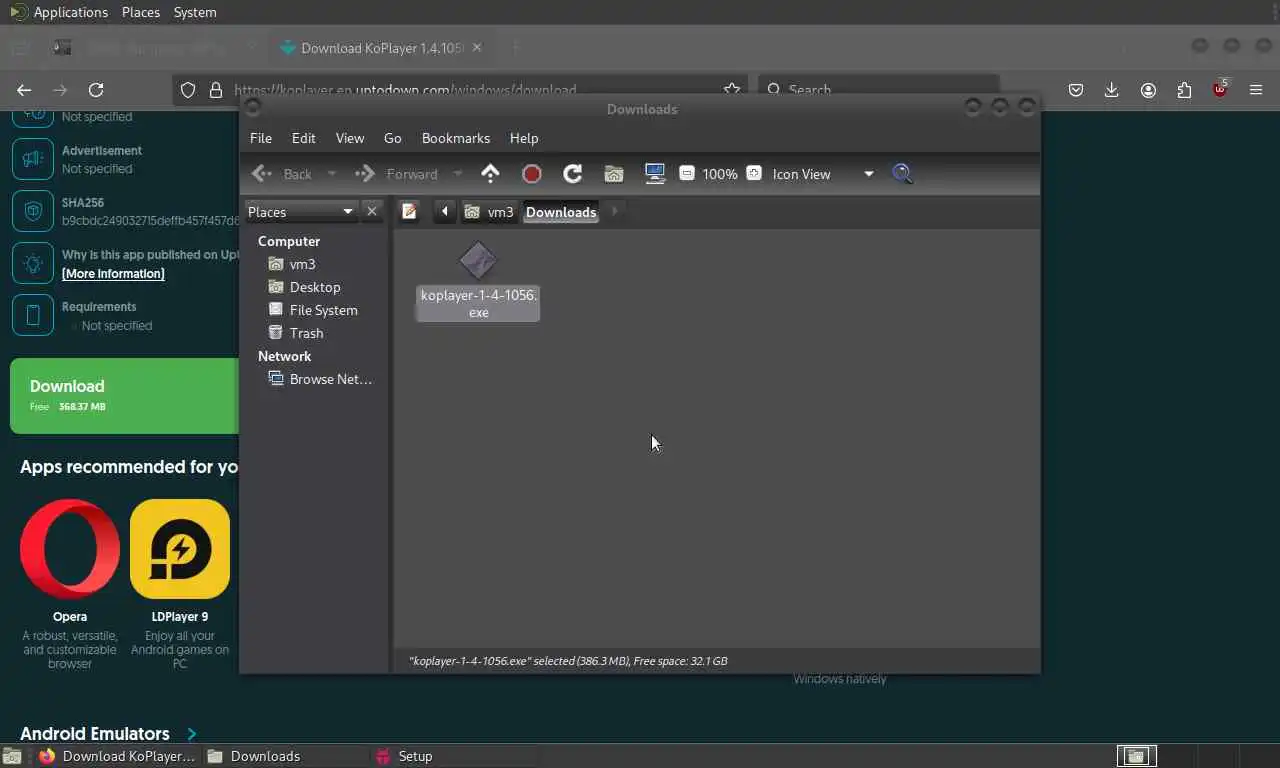Image resolution: width=1280 pixels, height=768 pixels.
Task: Open the Bookmarks menu
Action: pos(456,138)
